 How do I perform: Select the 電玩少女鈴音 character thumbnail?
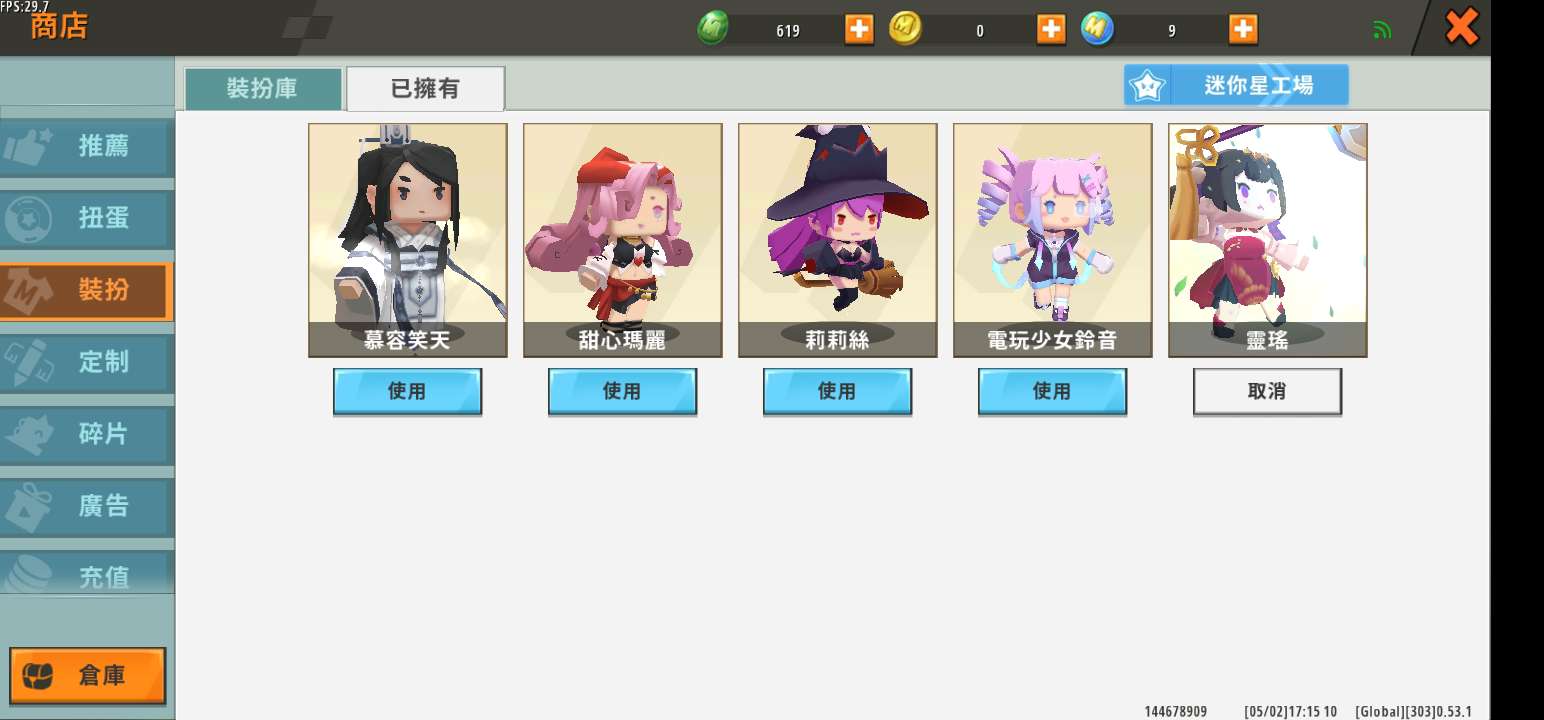pos(1052,240)
